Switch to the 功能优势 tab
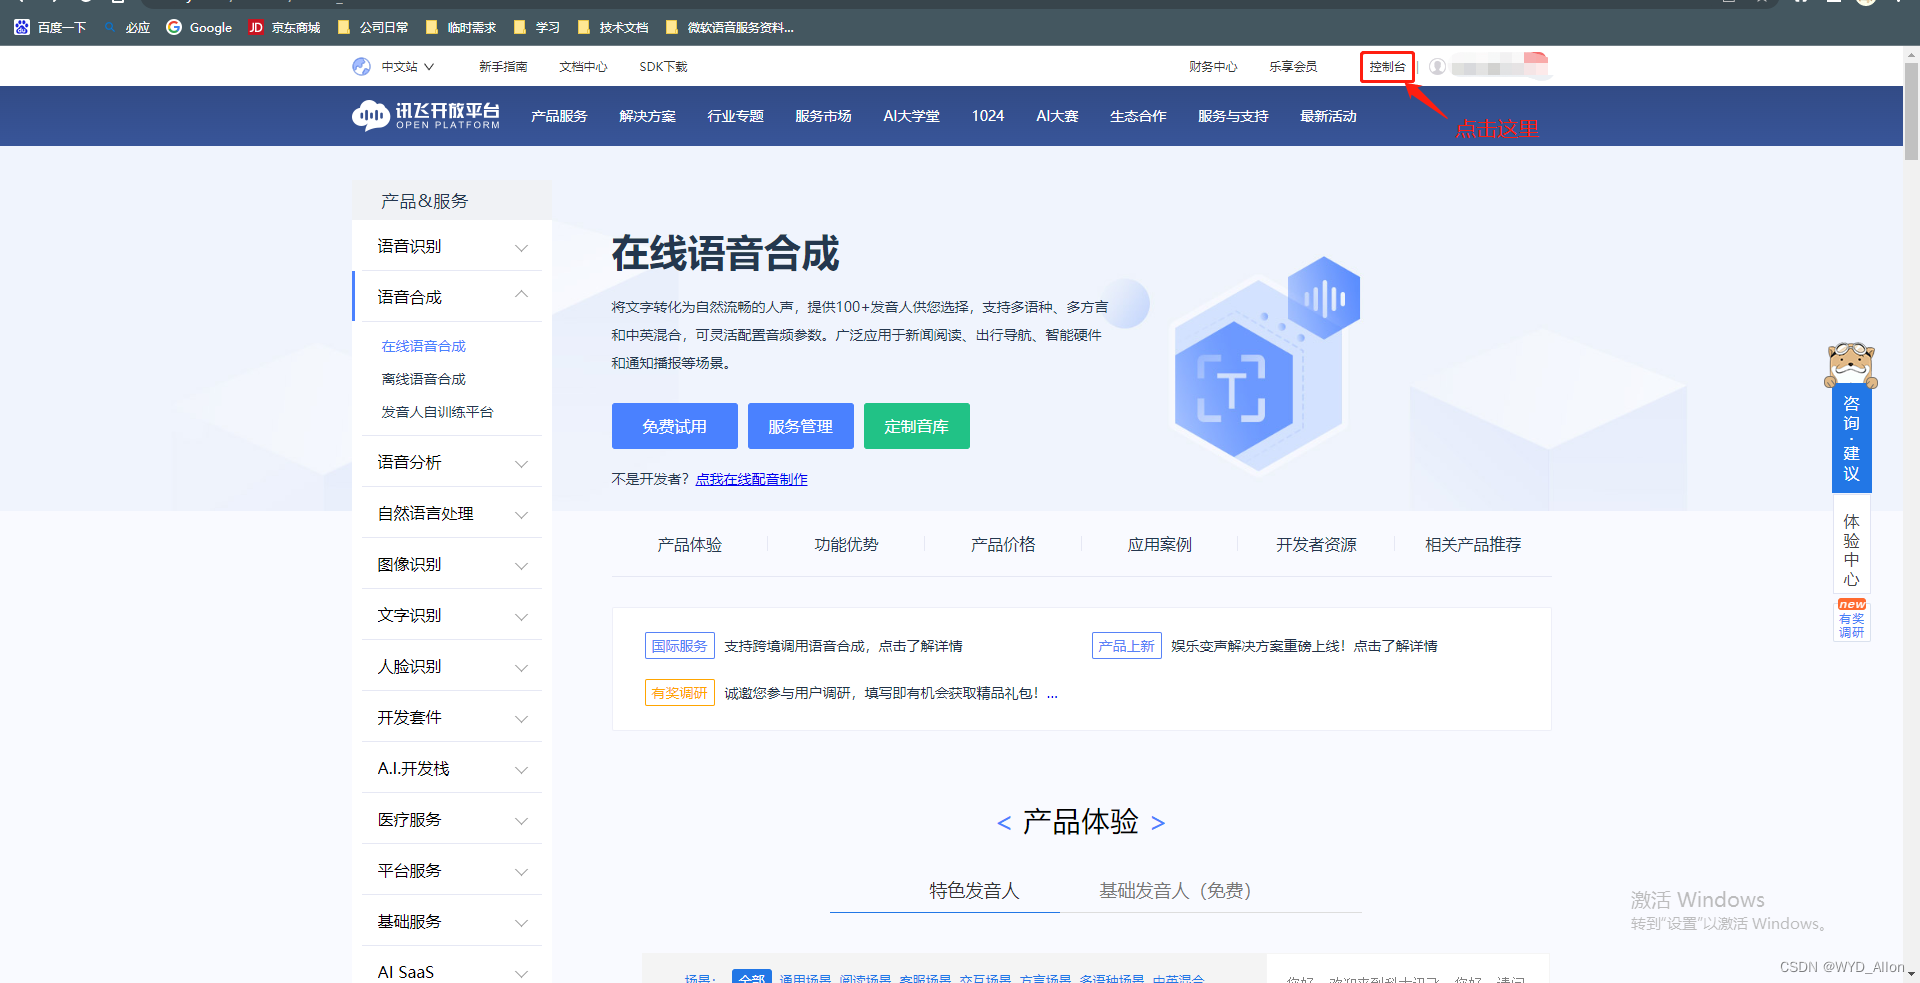 click(x=846, y=544)
